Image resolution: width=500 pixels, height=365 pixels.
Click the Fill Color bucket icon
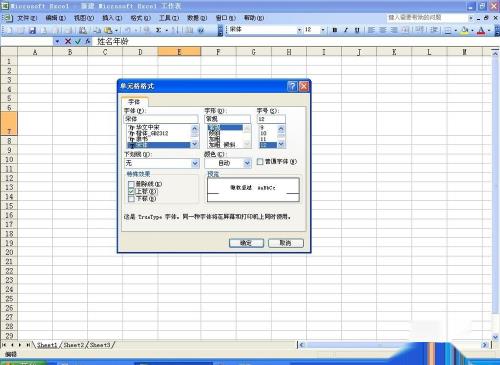click(x=464, y=30)
